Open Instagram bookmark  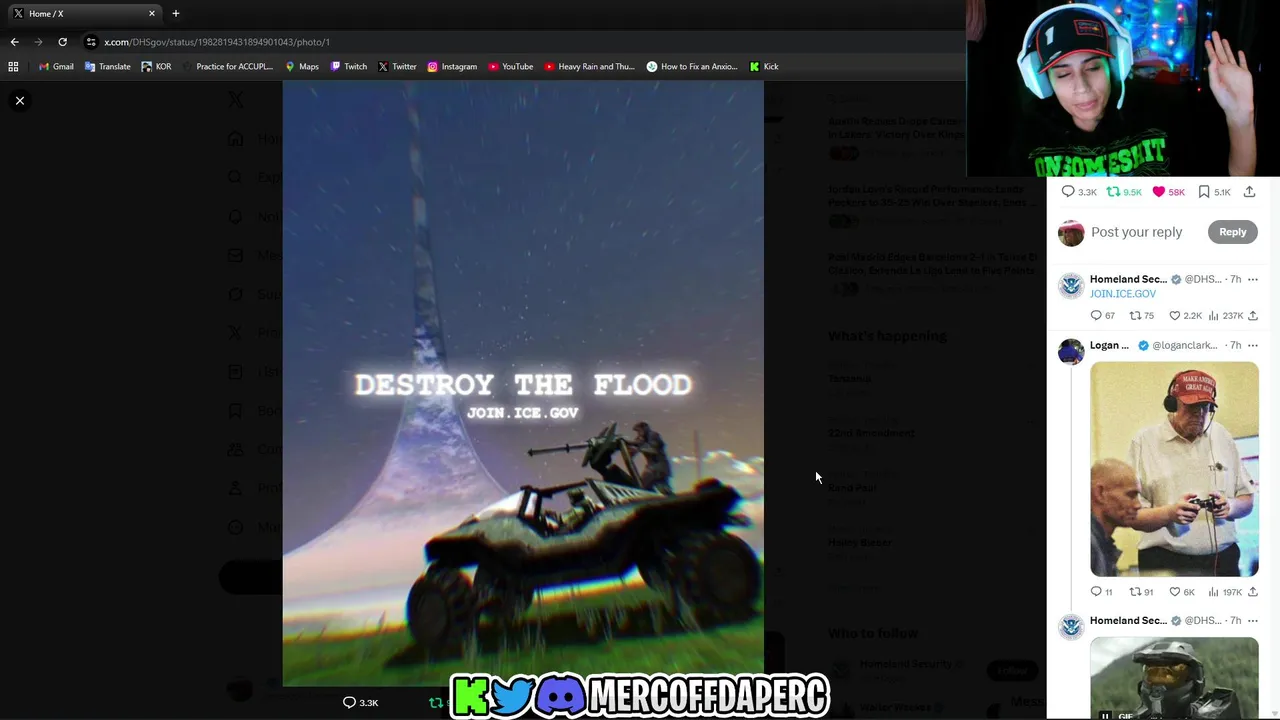(x=452, y=66)
